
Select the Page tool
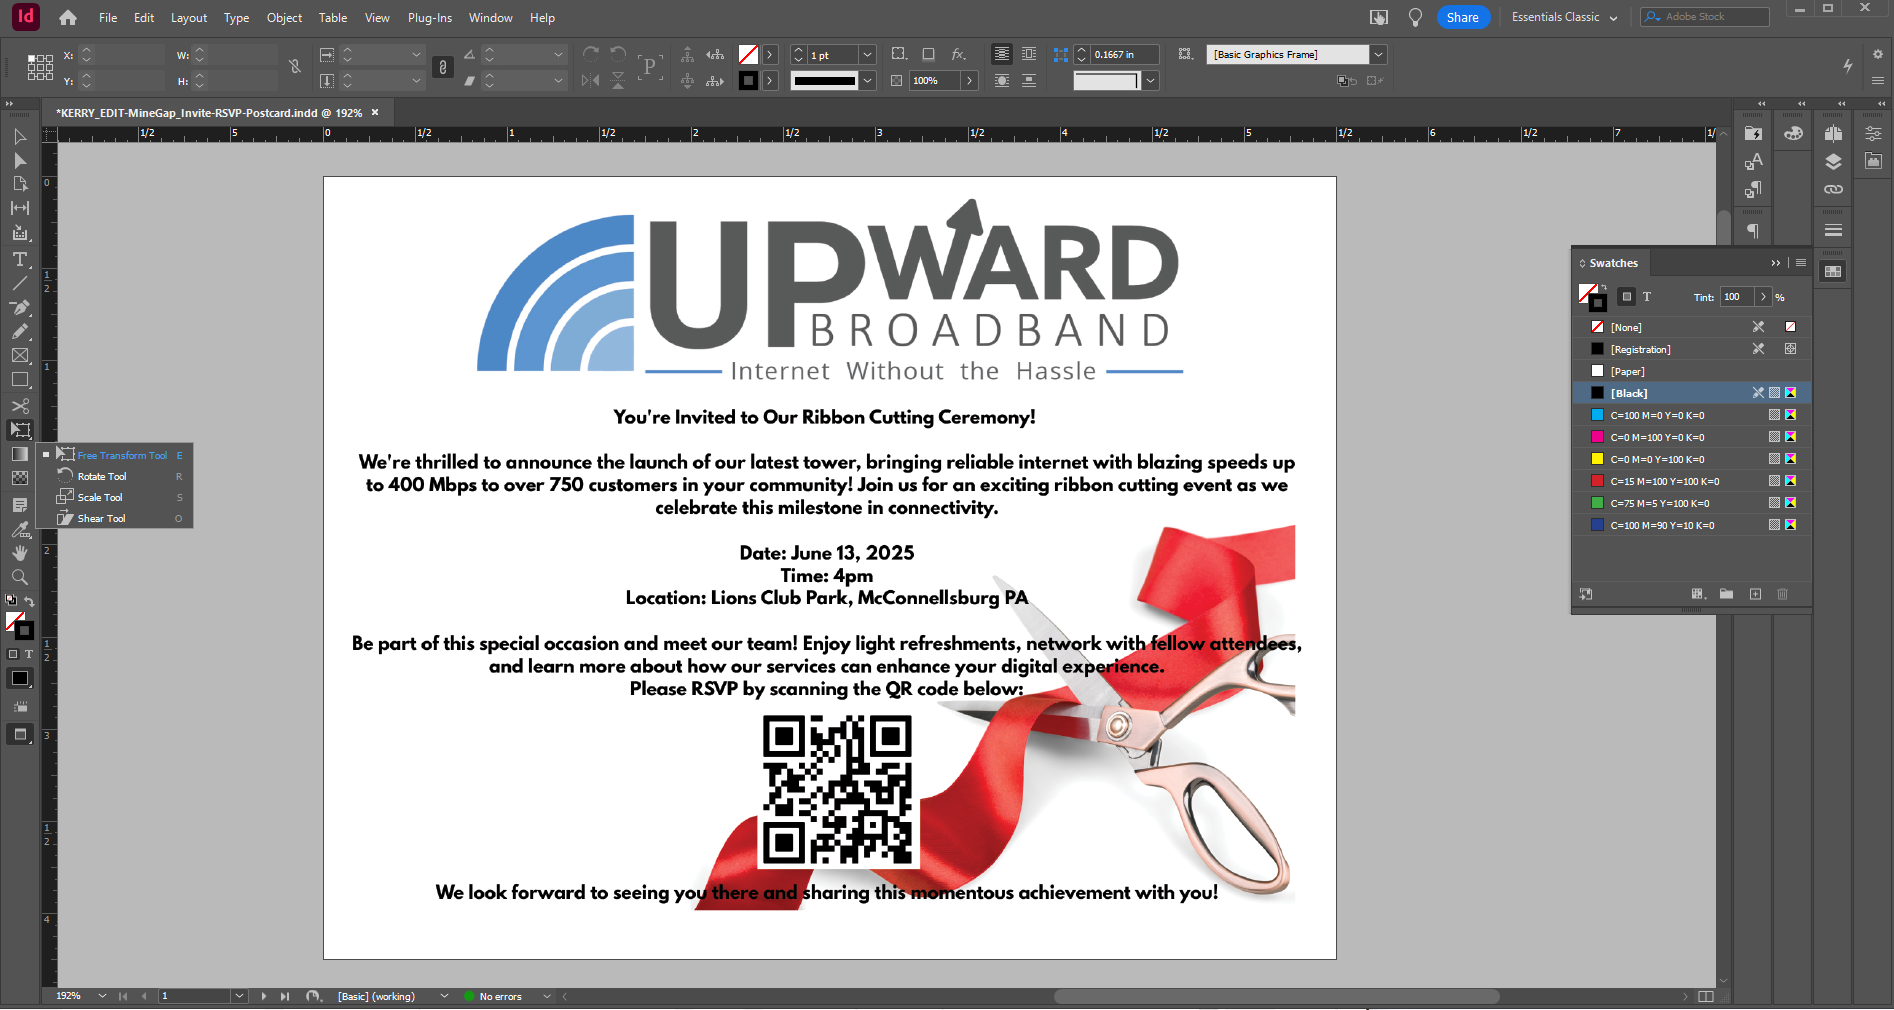19,184
